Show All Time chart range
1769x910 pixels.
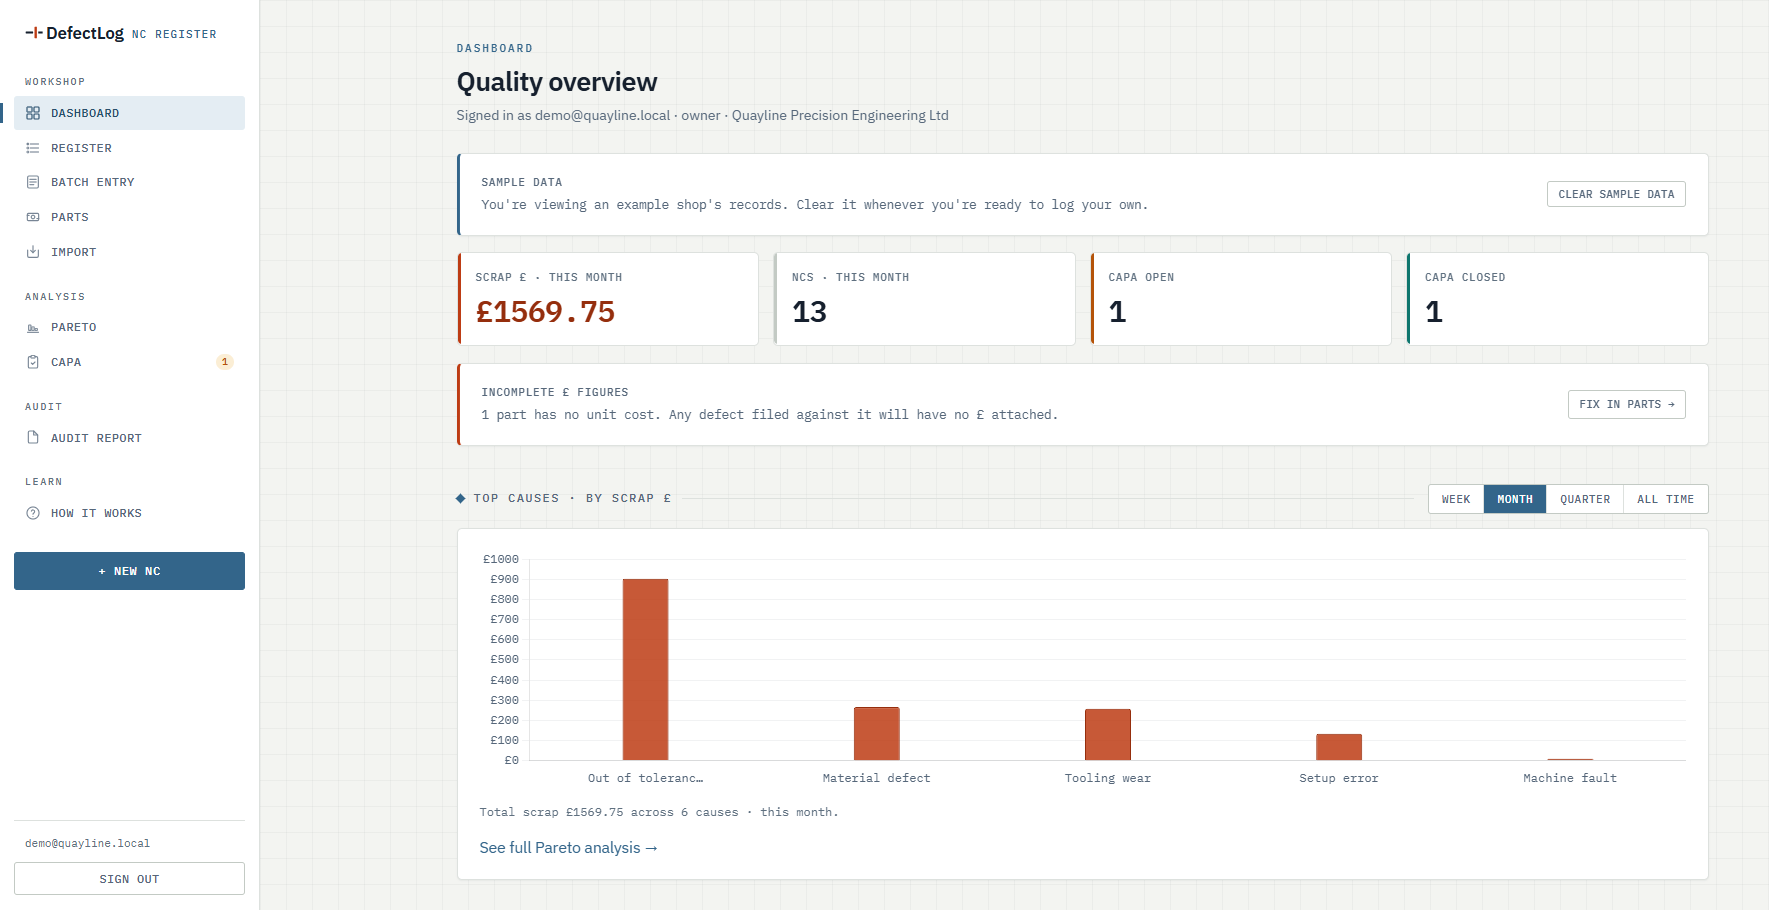pyautogui.click(x=1666, y=499)
